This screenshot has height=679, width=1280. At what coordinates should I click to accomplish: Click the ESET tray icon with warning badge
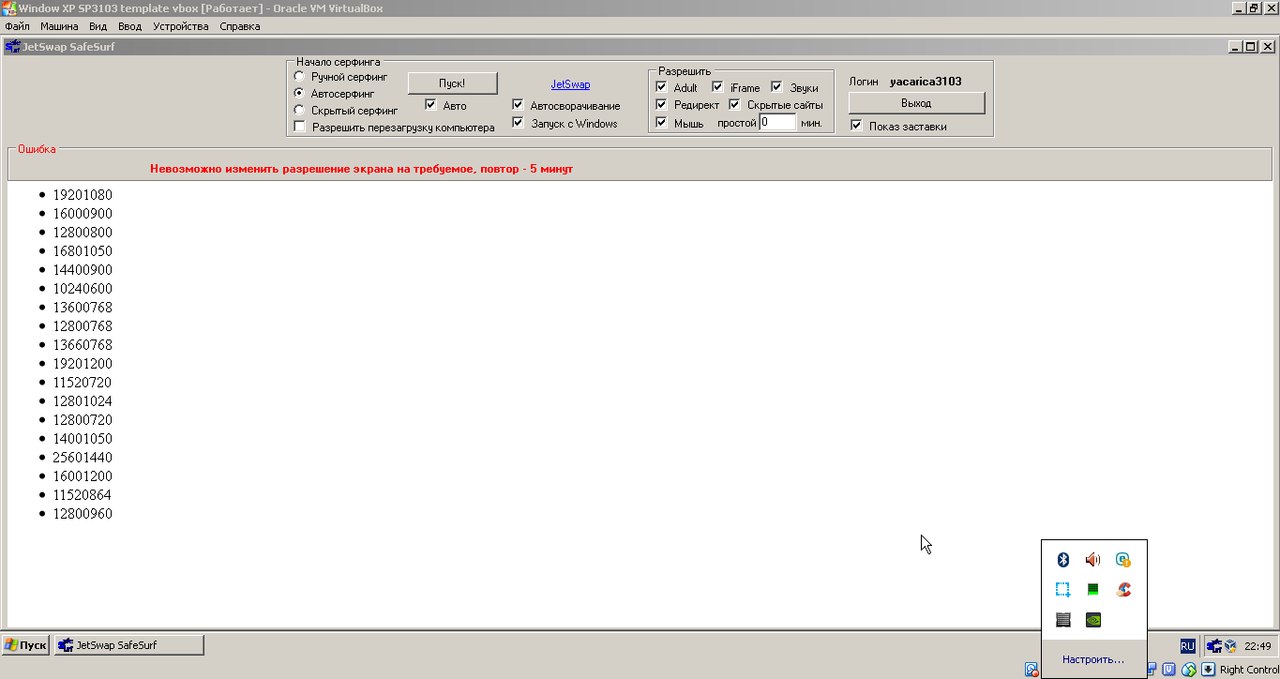pos(1124,560)
